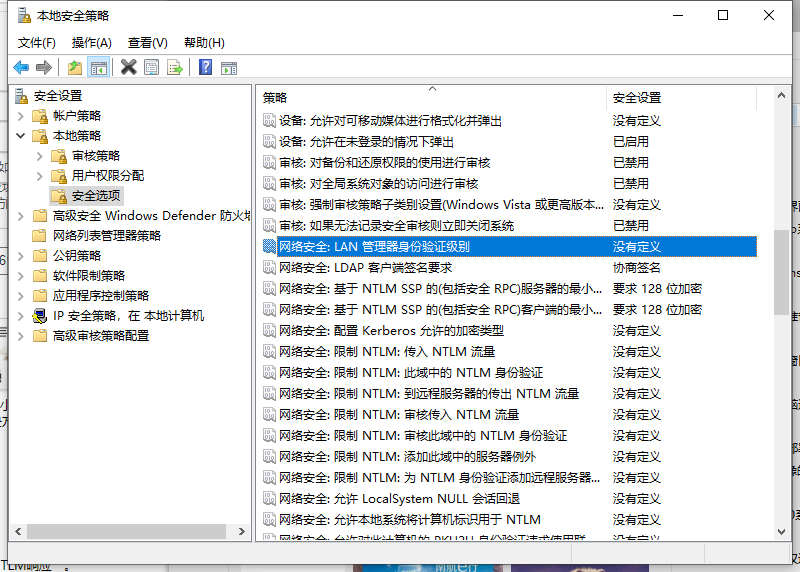
Task: Open the 文件(F) menu
Action: click(37, 43)
